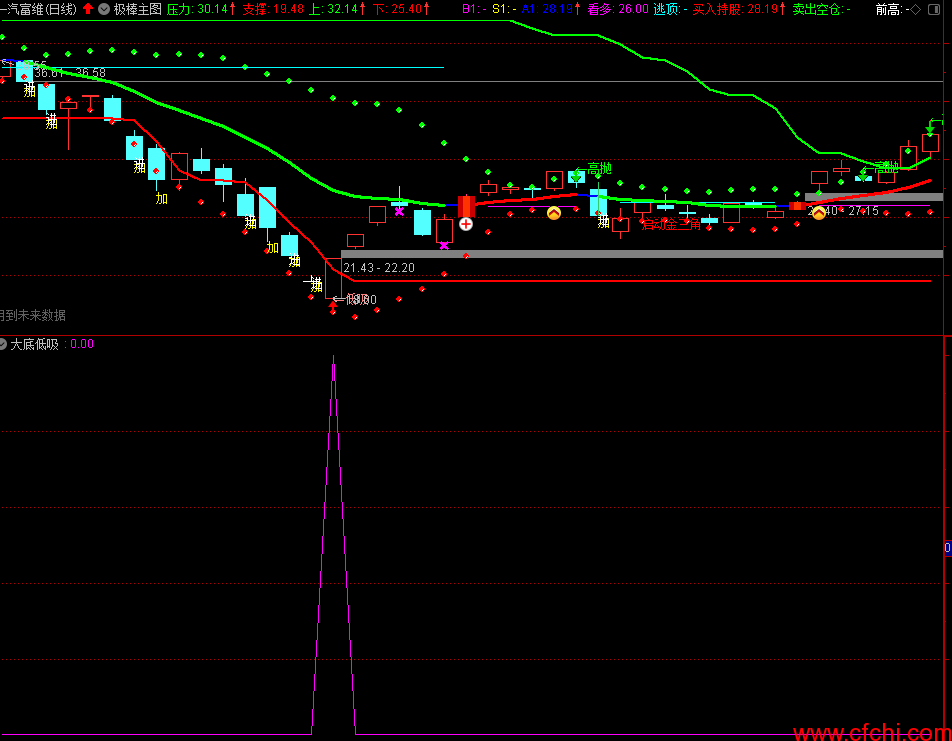The image size is (952, 741).
Task: Expand the 大底低吸 sub-chart indicator menu
Action: (x=2, y=344)
